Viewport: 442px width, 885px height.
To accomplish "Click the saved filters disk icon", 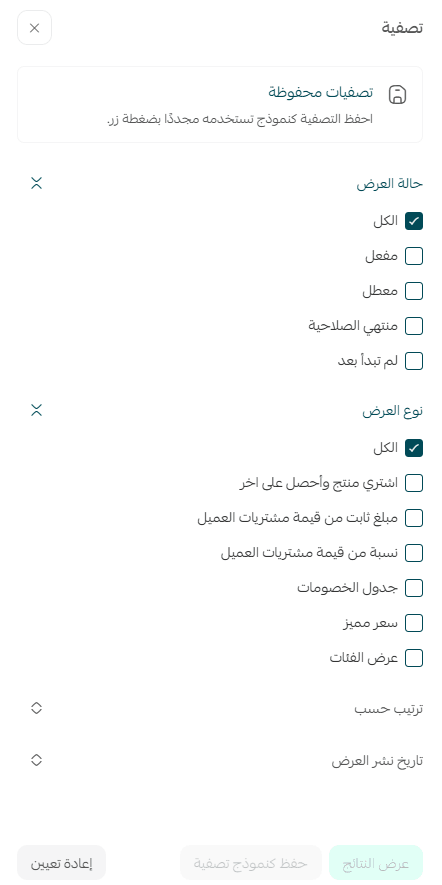I will click(397, 95).
